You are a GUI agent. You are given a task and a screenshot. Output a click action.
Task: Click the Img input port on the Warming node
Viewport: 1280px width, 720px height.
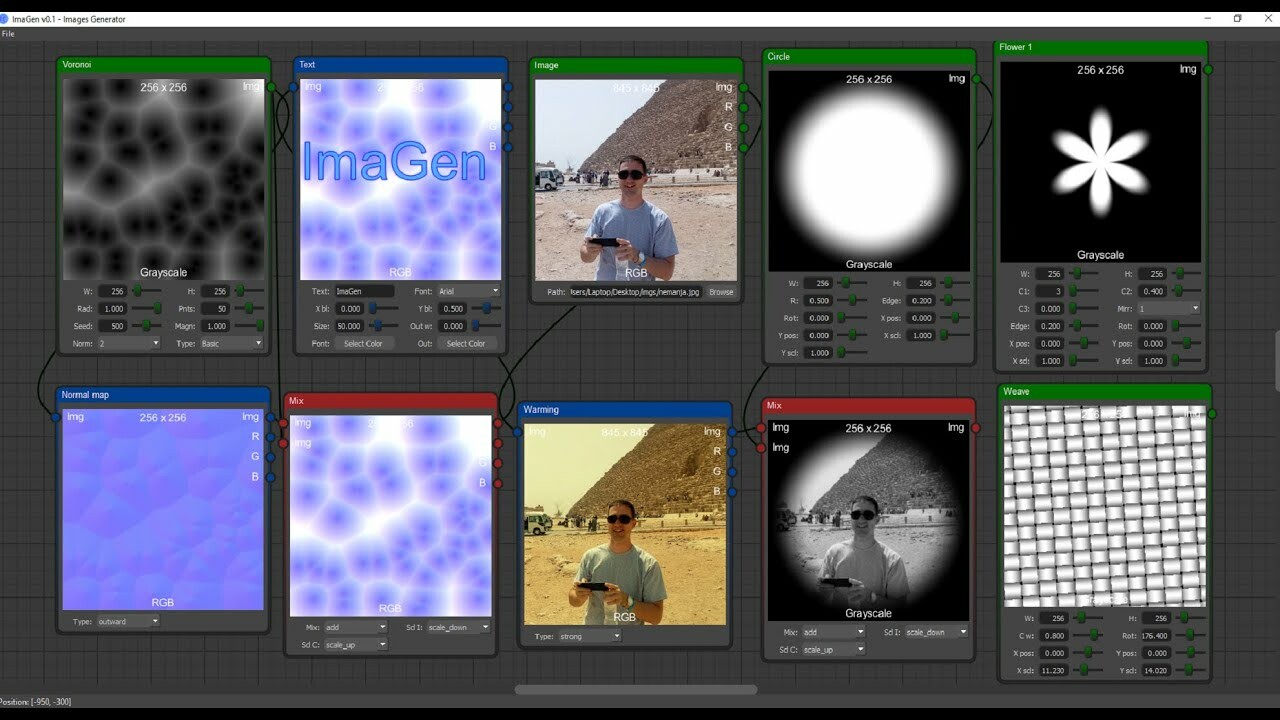(x=516, y=432)
